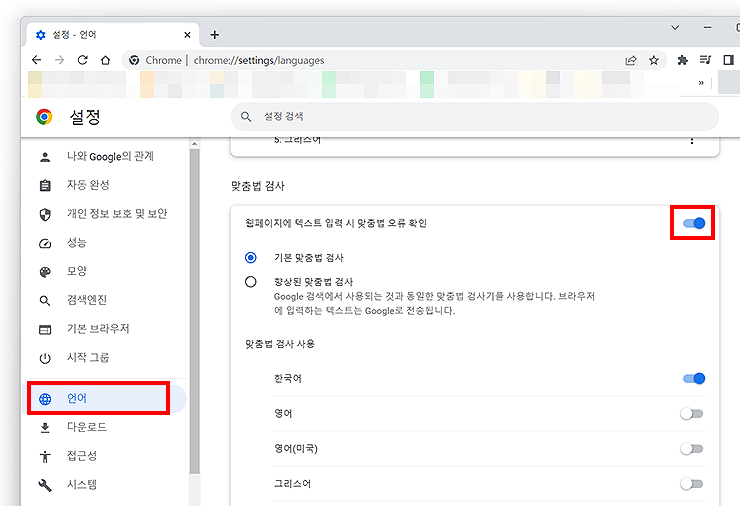Open the home page via house icon

click(x=106, y=60)
